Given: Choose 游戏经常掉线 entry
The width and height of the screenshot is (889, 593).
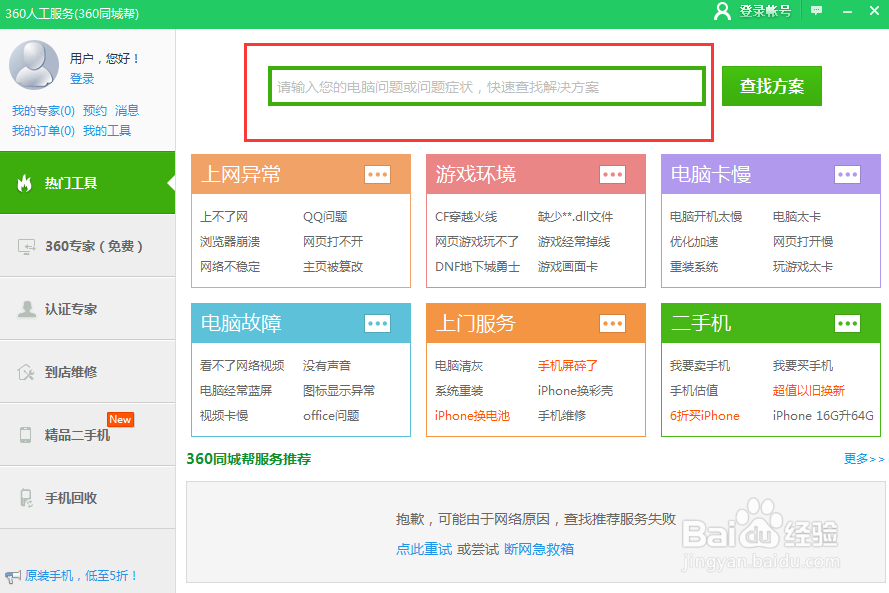Looking at the screenshot, I should pyautogui.click(x=574, y=242).
